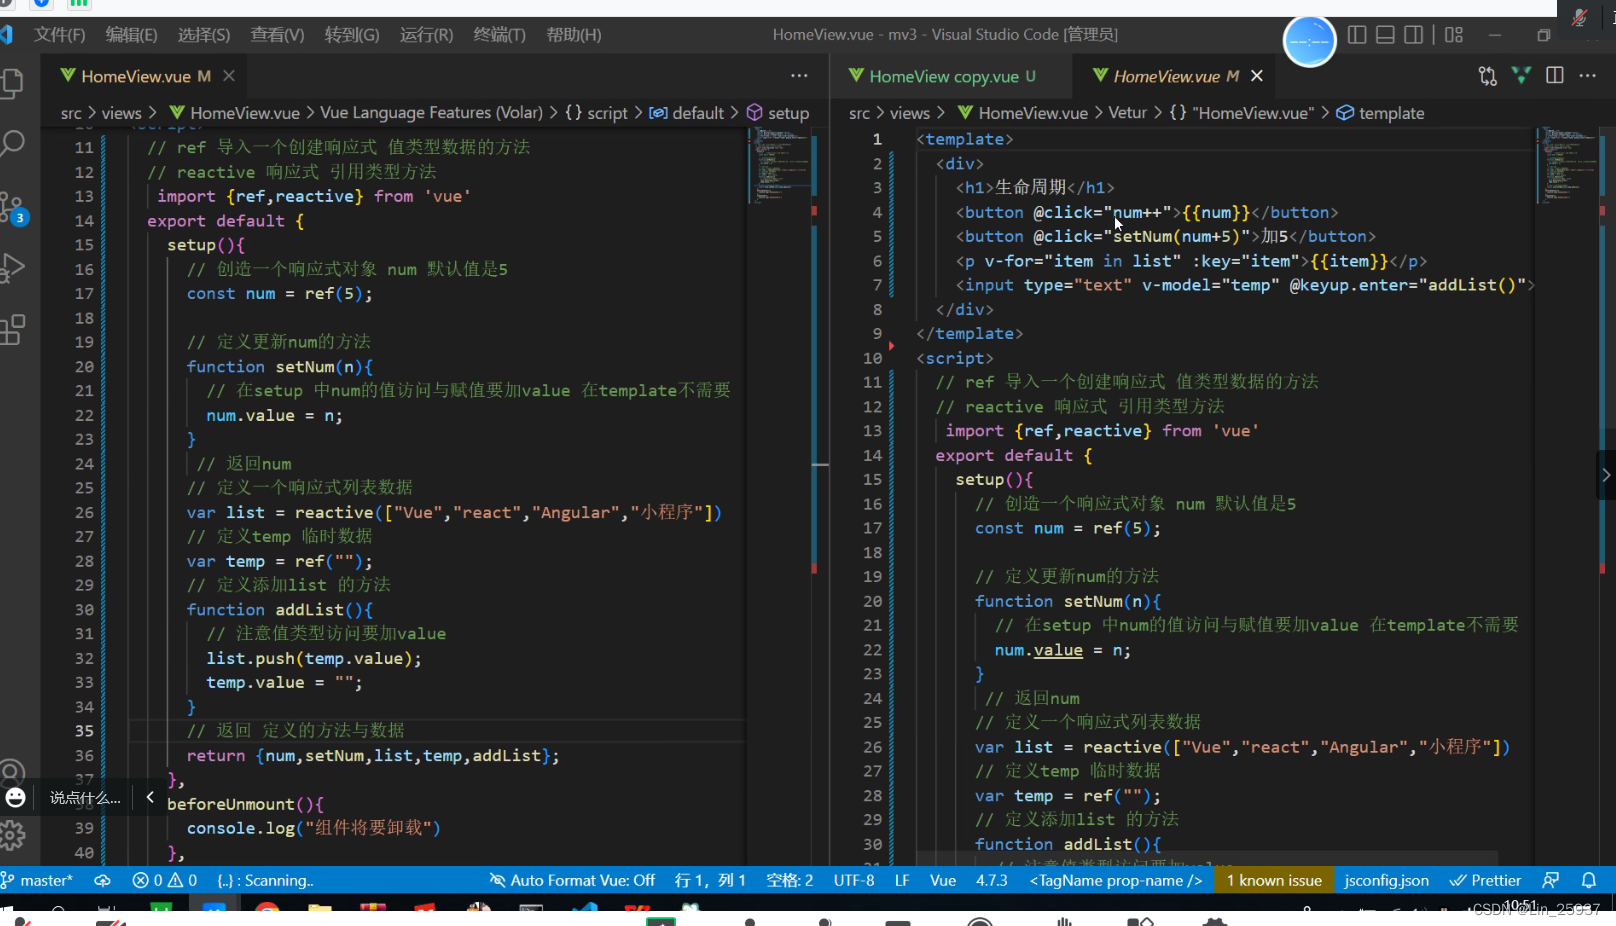Open the 选择(S) menu
The width and height of the screenshot is (1616, 926).
(204, 35)
